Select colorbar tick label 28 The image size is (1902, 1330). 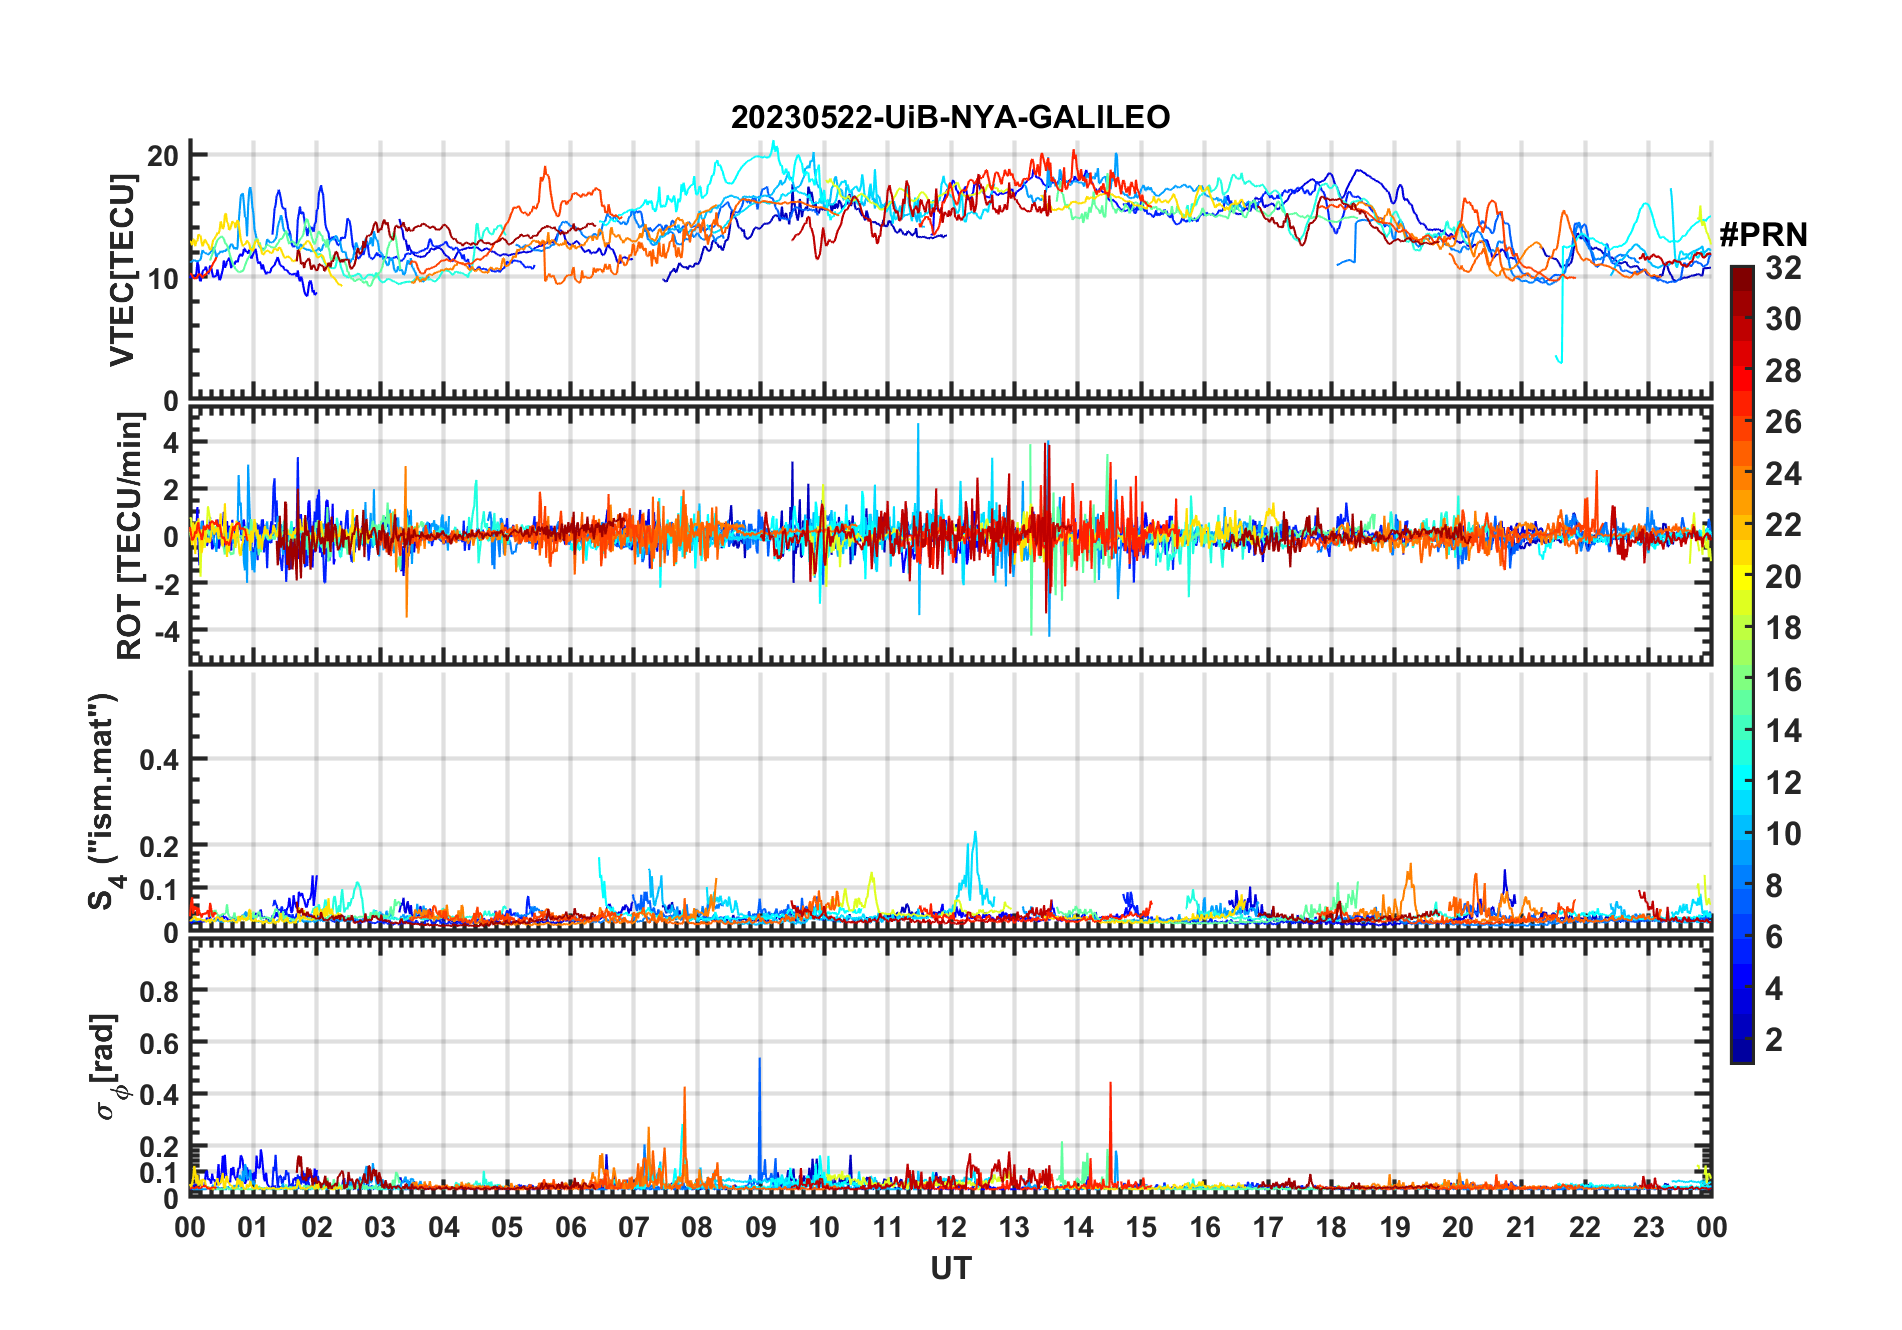tap(1783, 370)
